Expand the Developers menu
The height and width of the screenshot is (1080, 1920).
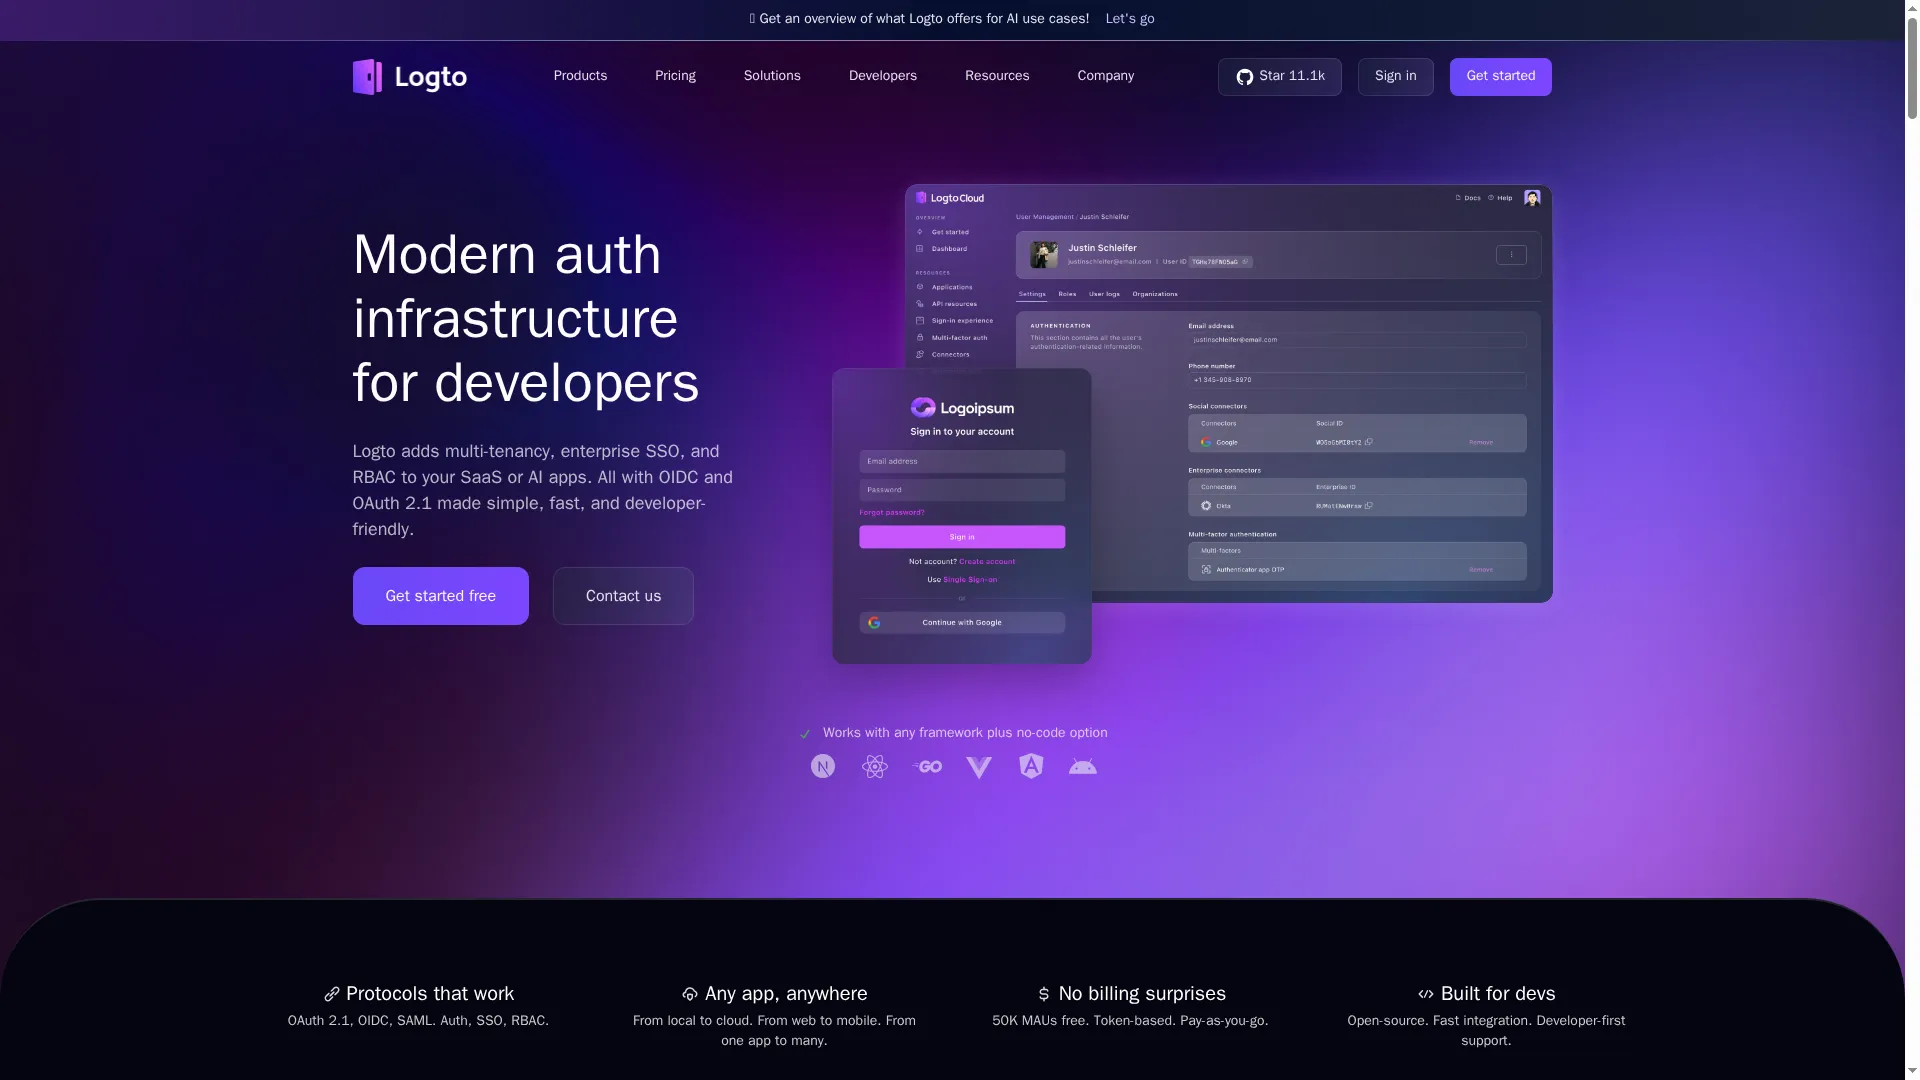(883, 76)
